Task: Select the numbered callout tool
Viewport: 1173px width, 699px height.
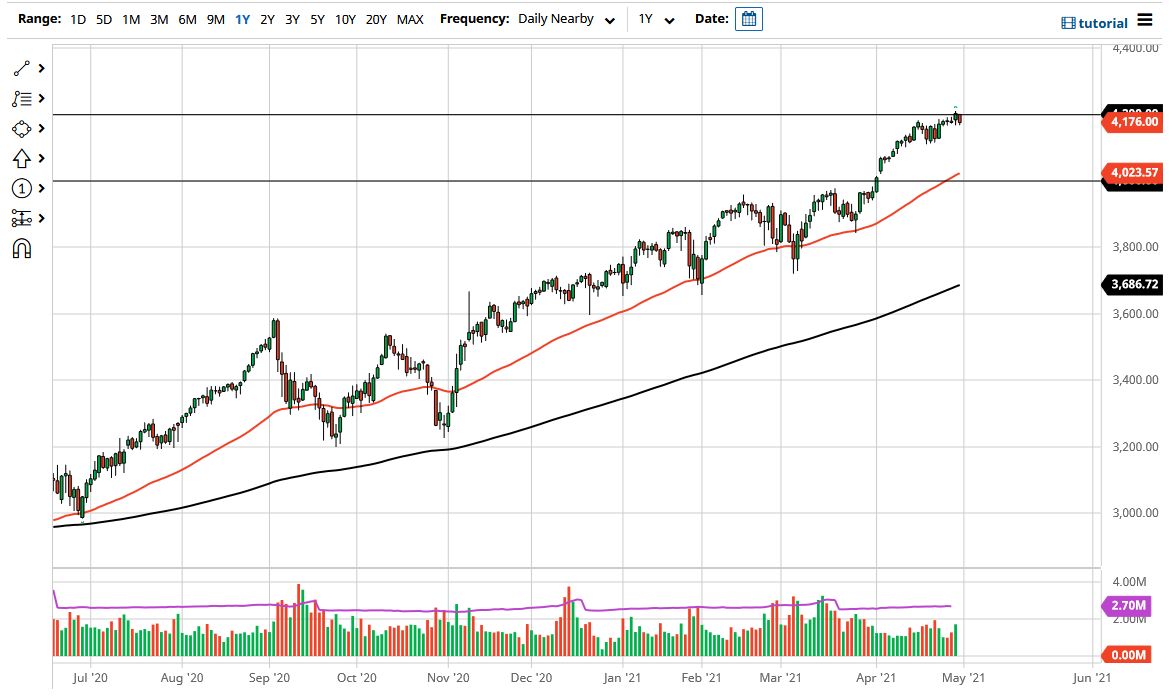Action: (22, 188)
